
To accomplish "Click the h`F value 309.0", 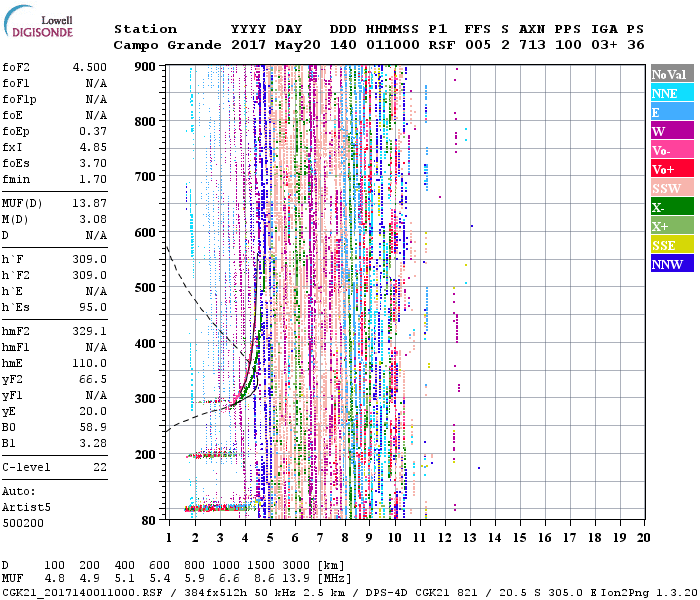I will click(90, 259).
